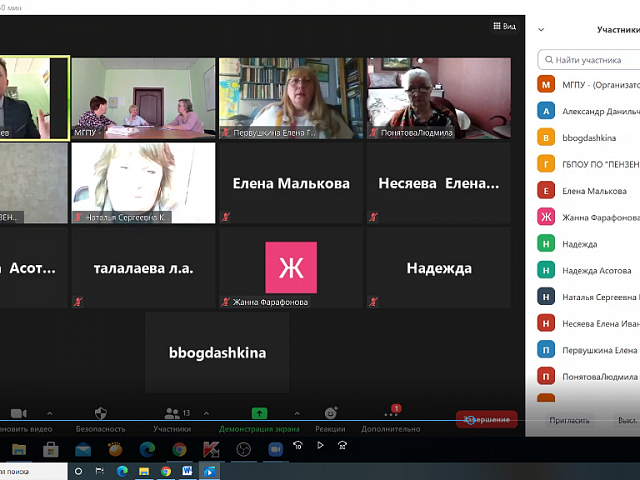Select Жанна Фарафонова's video tile

click(x=290, y=268)
